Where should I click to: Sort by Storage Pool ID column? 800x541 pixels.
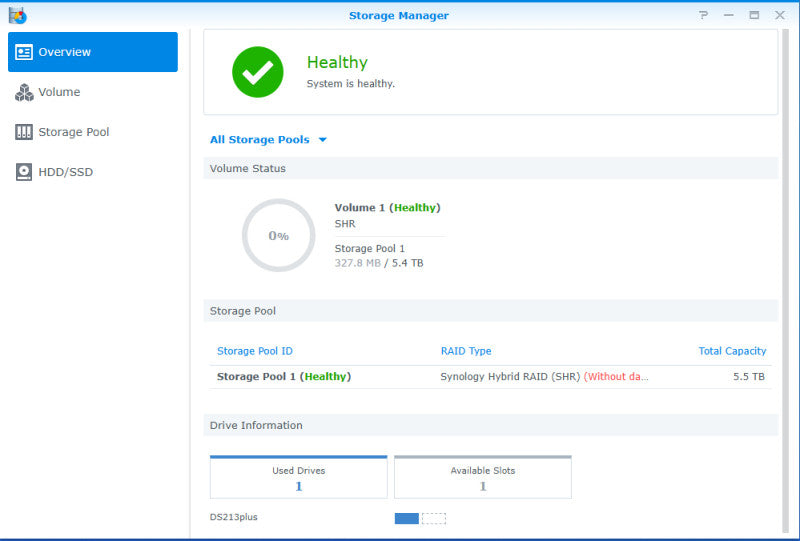point(255,351)
